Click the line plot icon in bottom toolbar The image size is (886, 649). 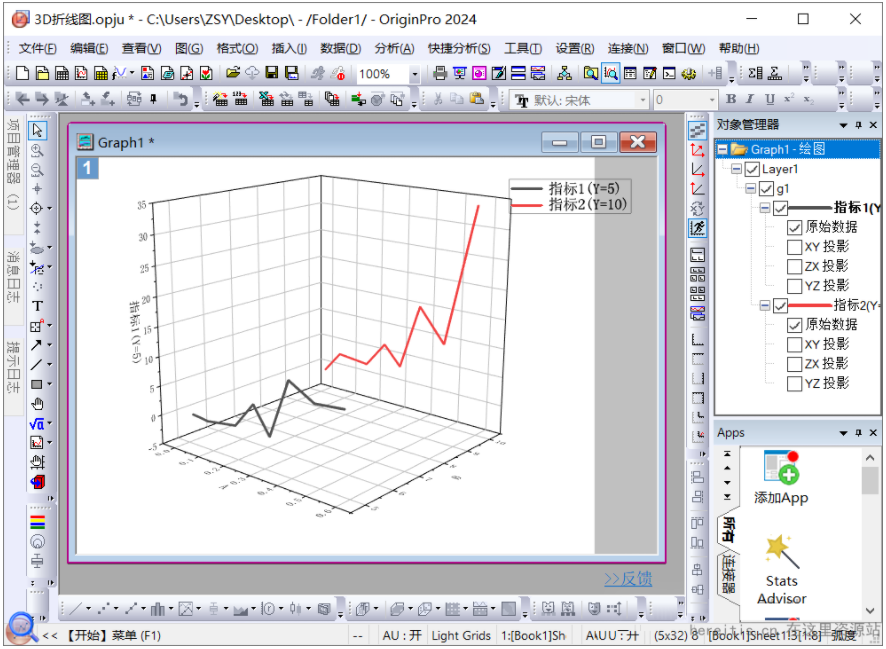point(75,609)
